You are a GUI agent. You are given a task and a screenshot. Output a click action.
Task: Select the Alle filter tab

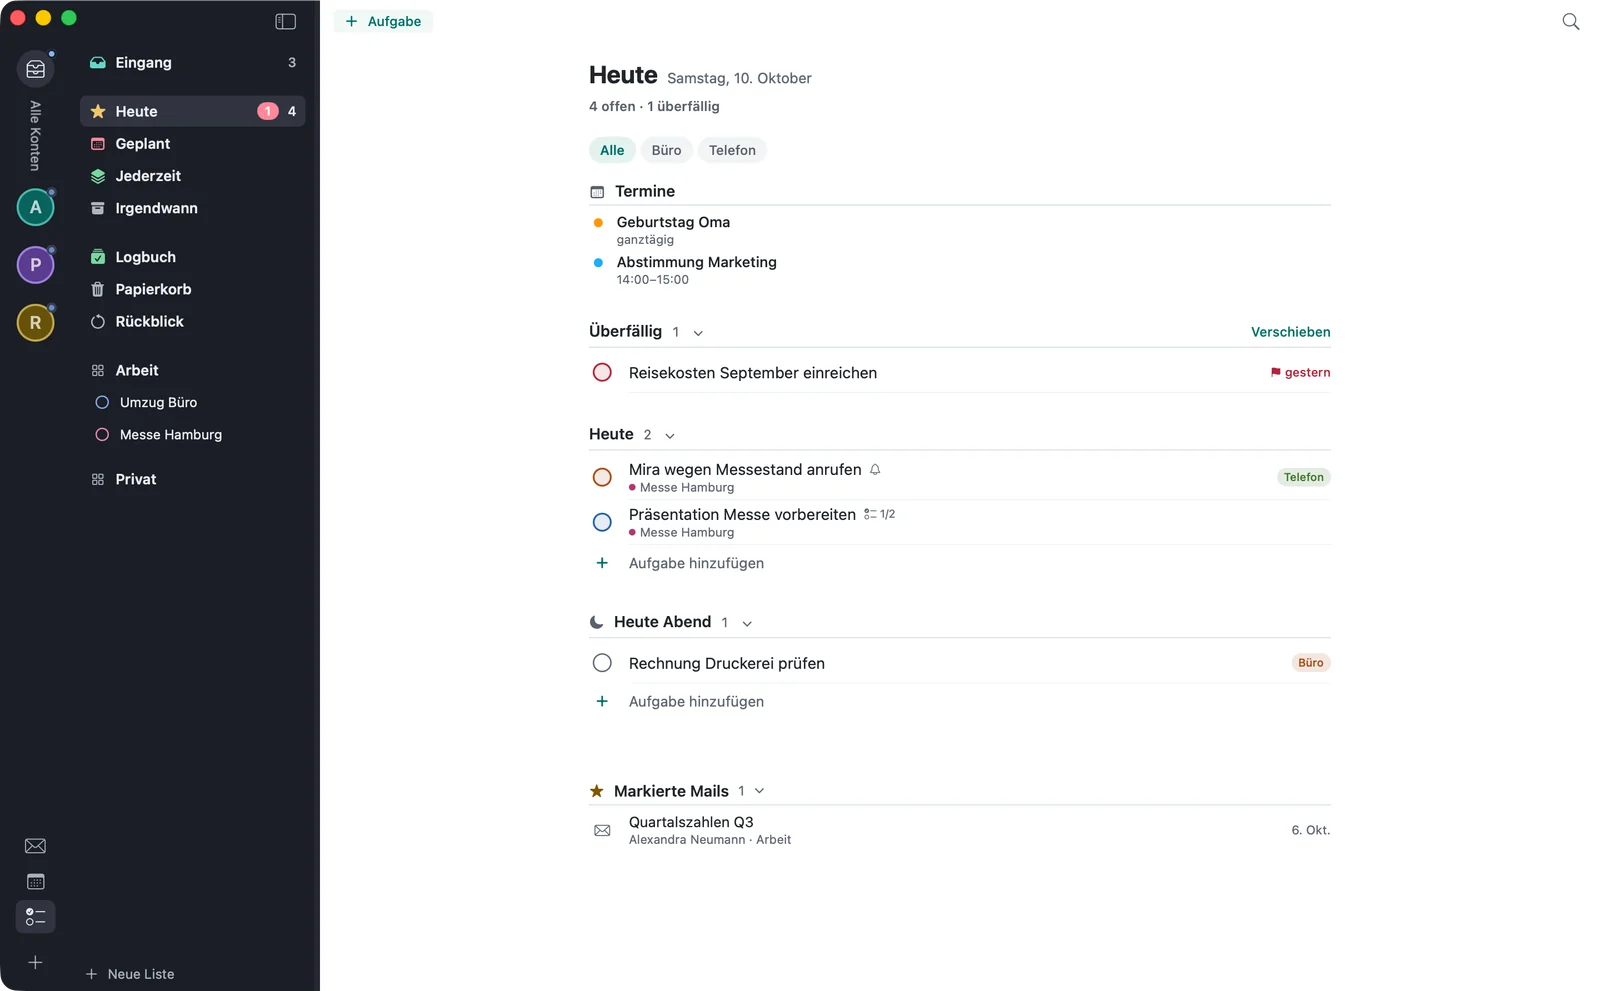pyautogui.click(x=612, y=150)
